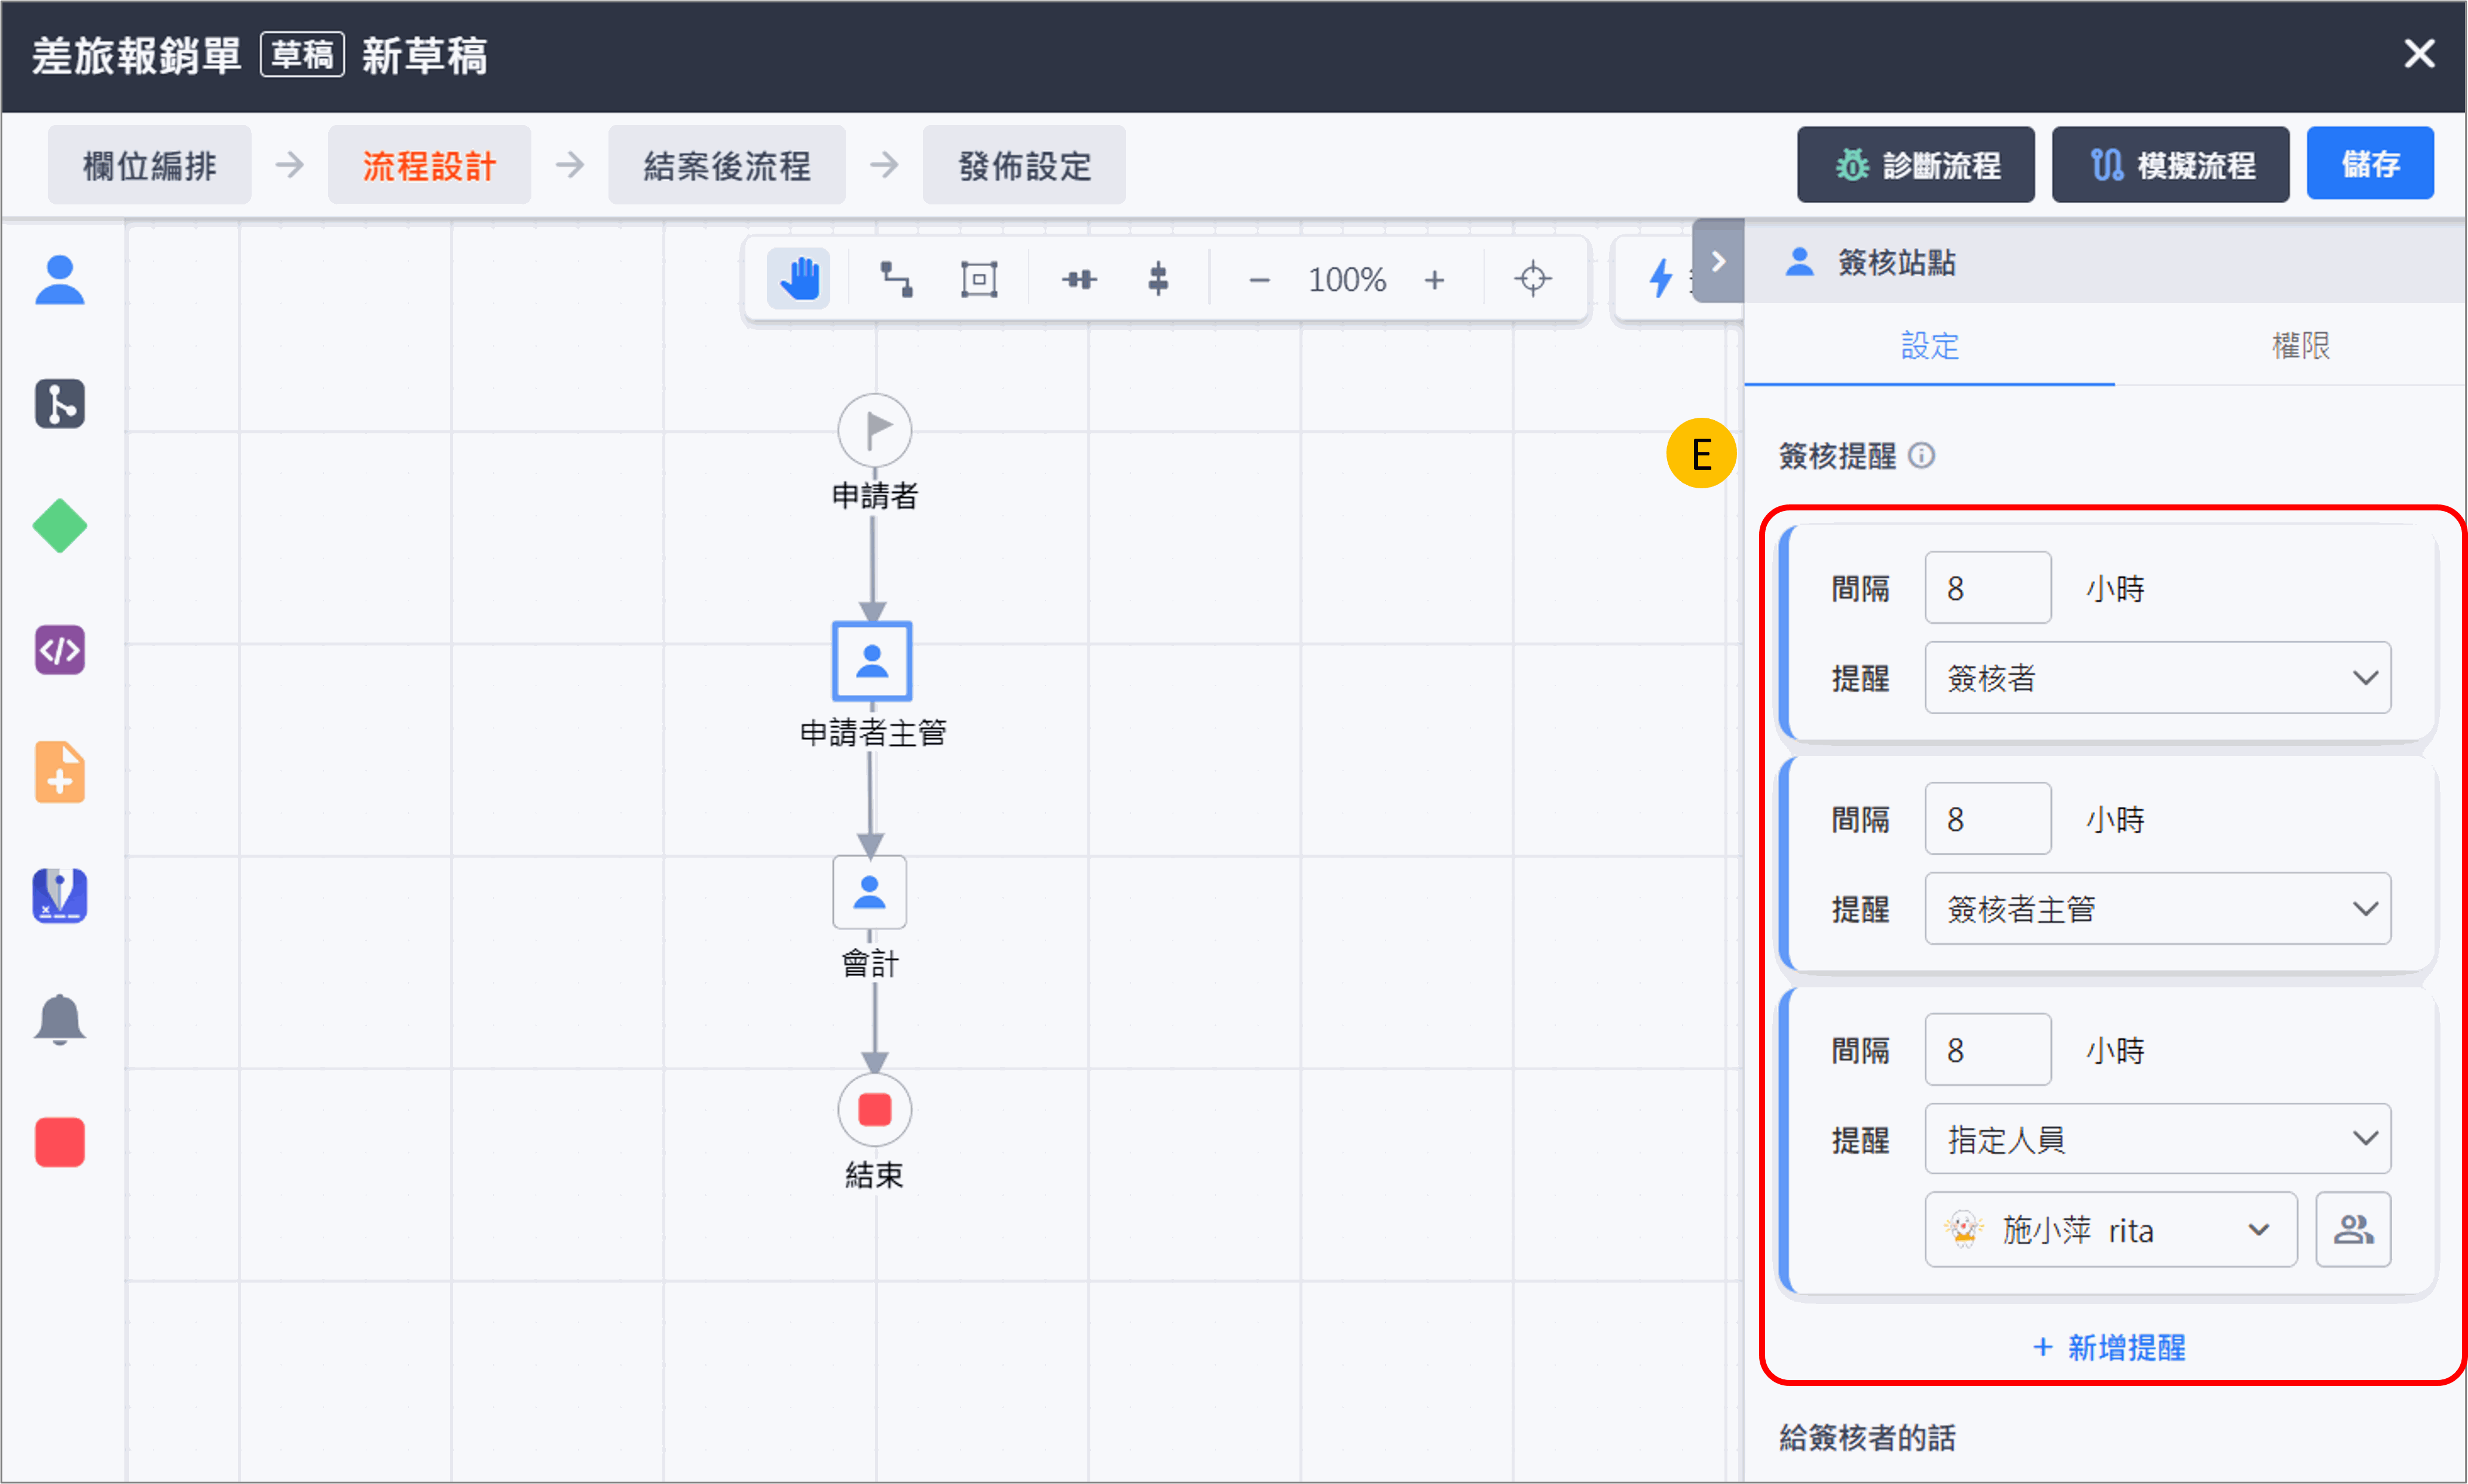
Task: Open the 簽核者主管 reminder dropdown
Action: pyautogui.click(x=2157, y=909)
